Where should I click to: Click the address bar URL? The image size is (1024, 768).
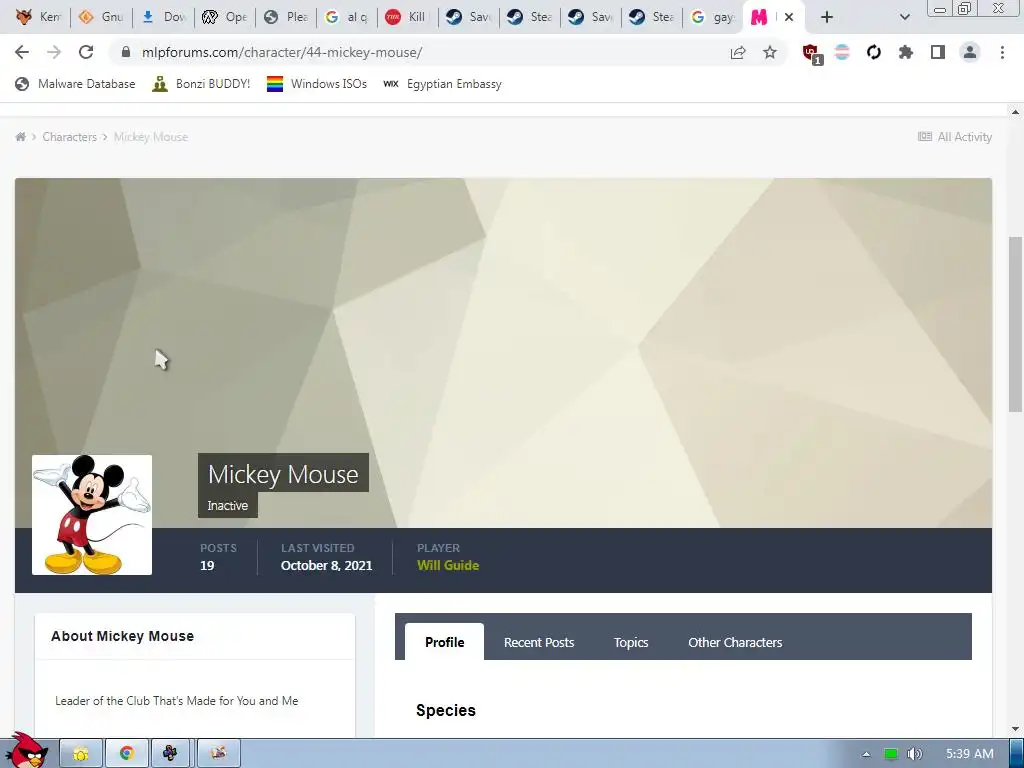(281, 52)
